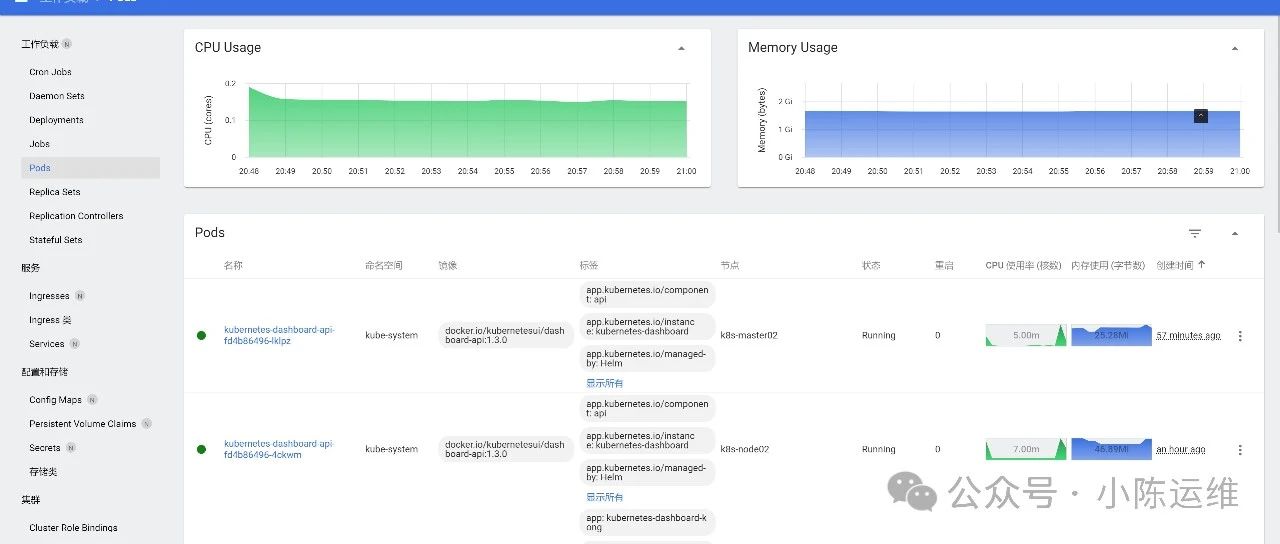The height and width of the screenshot is (544, 1280).
Task: Click the 集群 section heading
Action: 31,500
